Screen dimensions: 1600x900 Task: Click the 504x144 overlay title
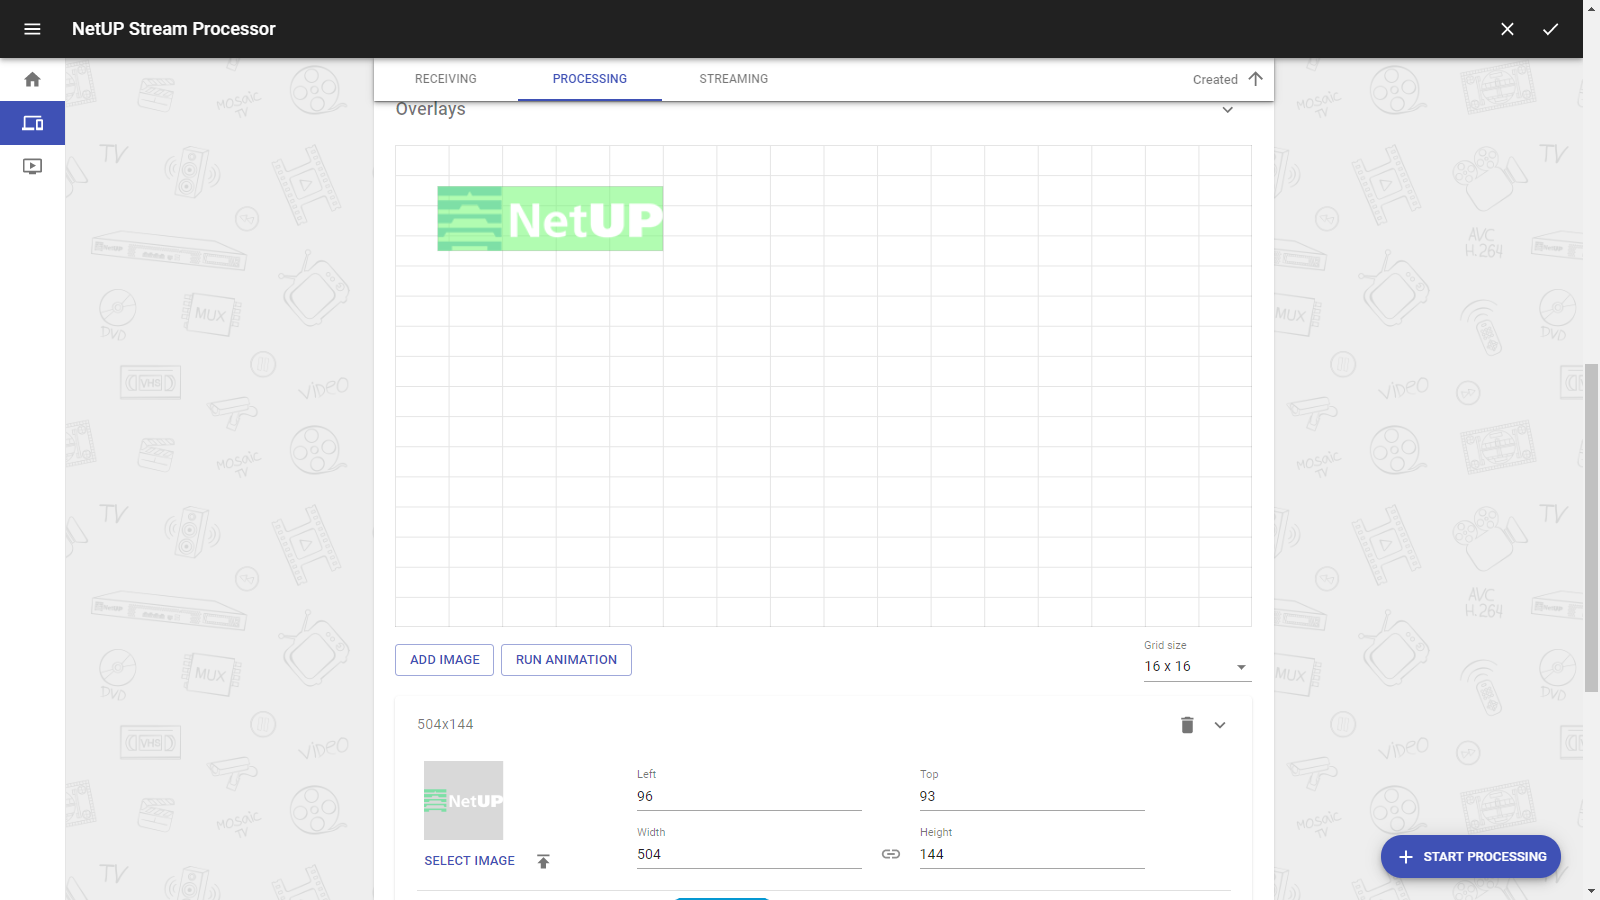pyautogui.click(x=445, y=725)
